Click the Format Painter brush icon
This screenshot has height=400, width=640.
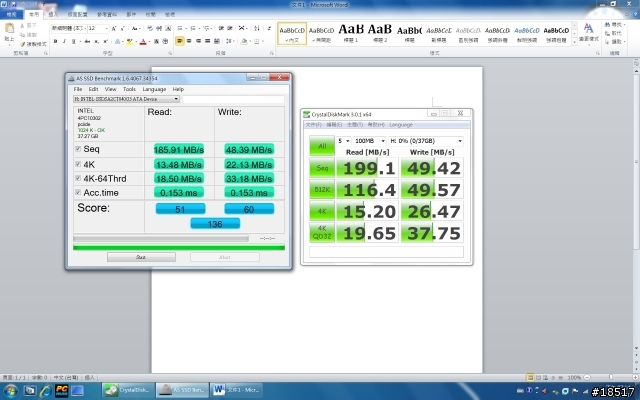point(22,44)
